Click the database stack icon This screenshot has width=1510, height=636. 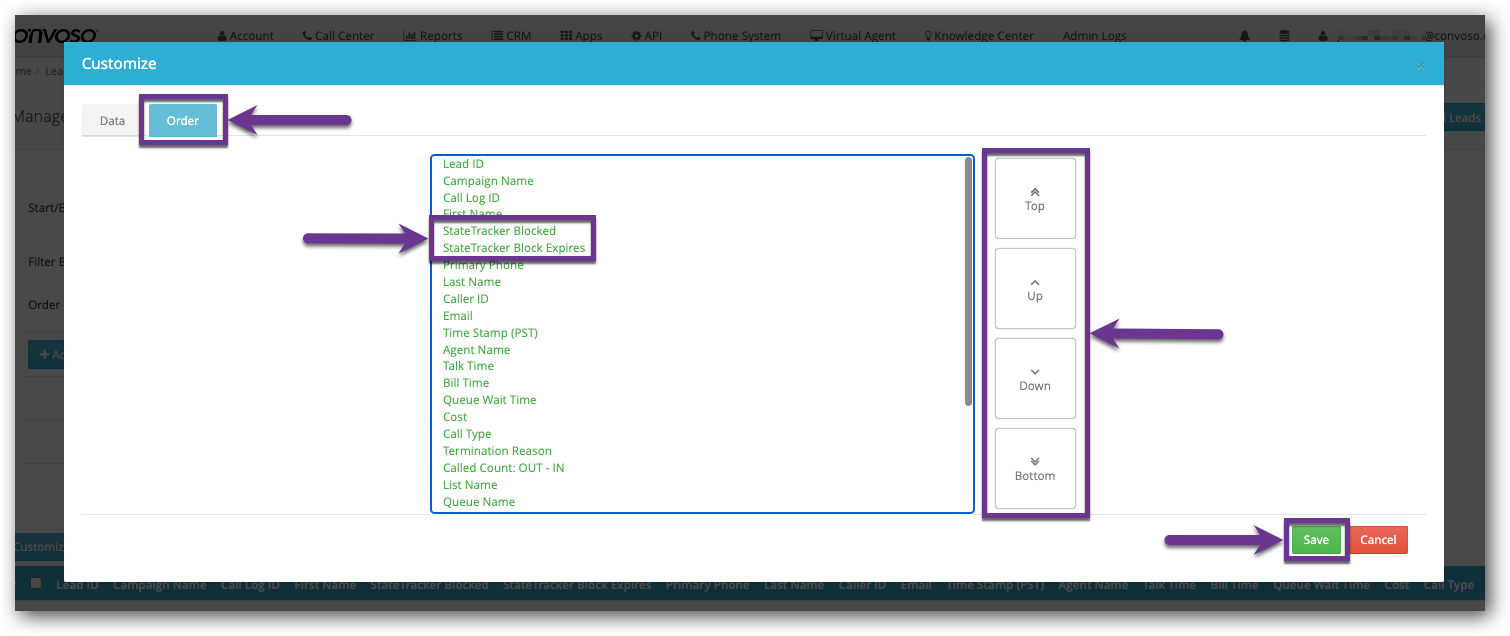1284,36
